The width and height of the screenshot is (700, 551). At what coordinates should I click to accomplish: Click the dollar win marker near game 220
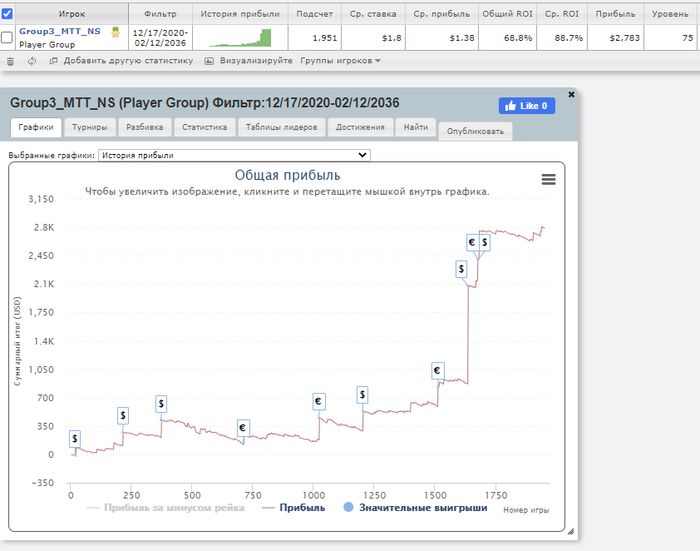(123, 416)
